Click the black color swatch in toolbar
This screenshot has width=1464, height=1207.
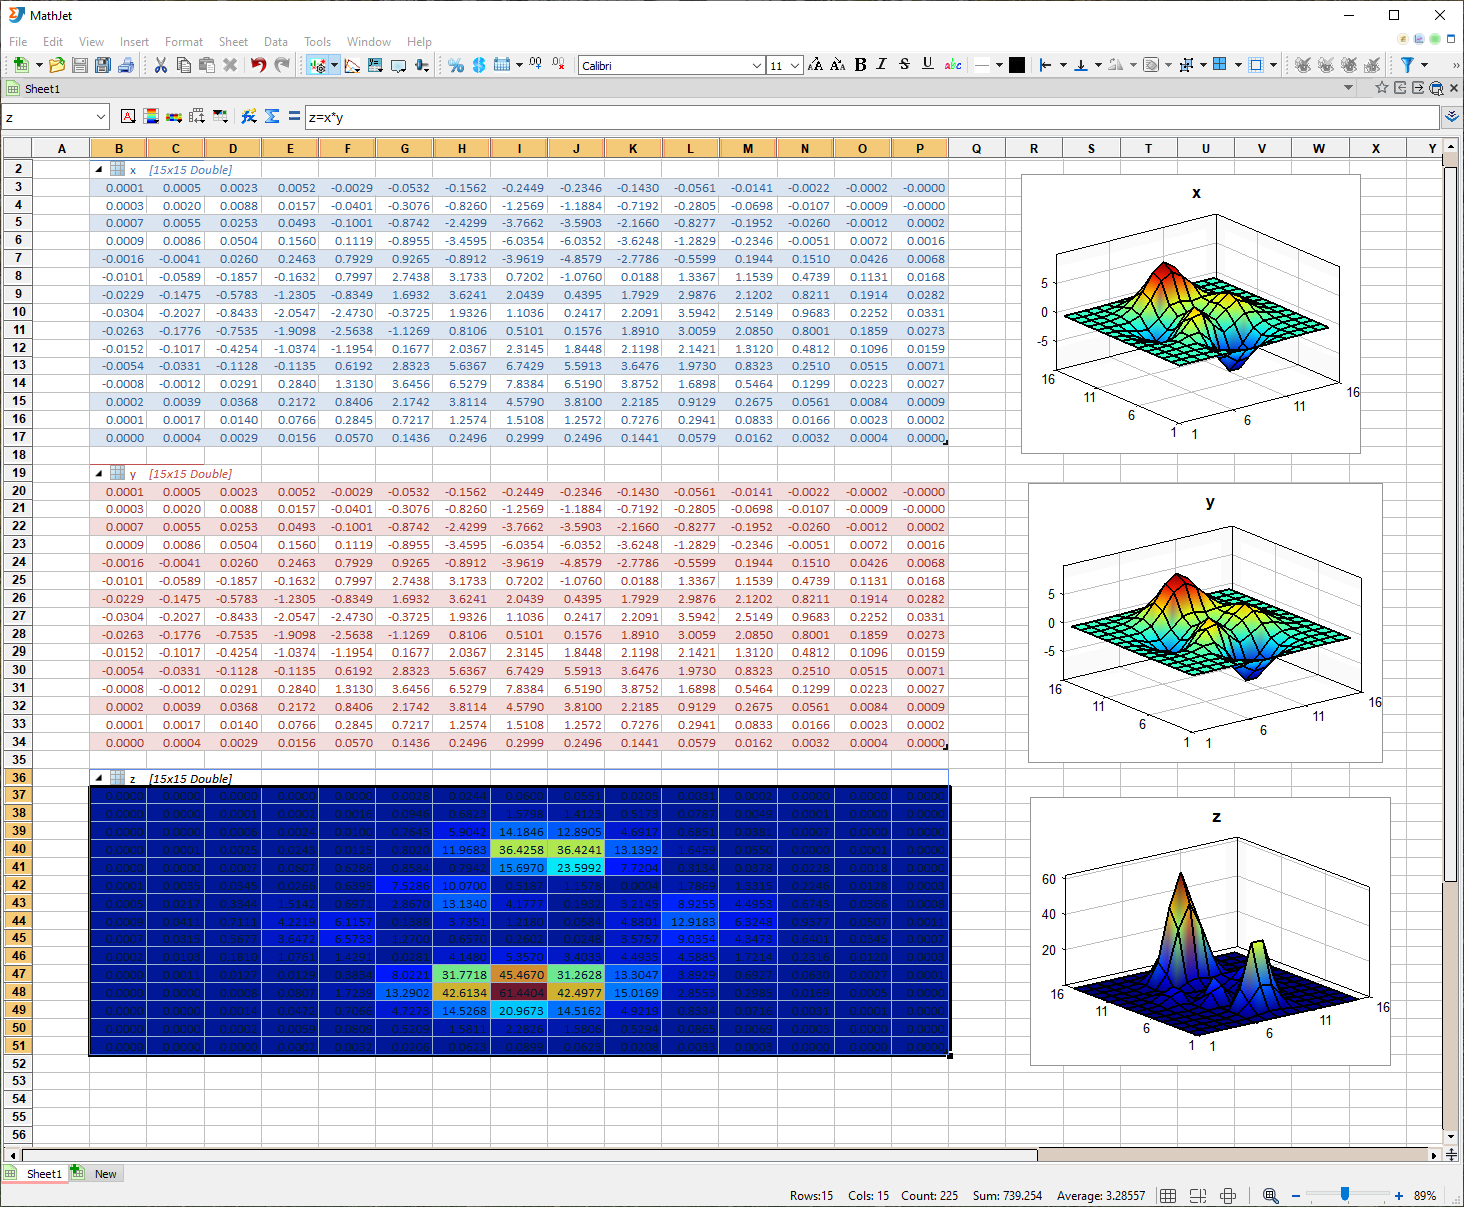(1017, 65)
